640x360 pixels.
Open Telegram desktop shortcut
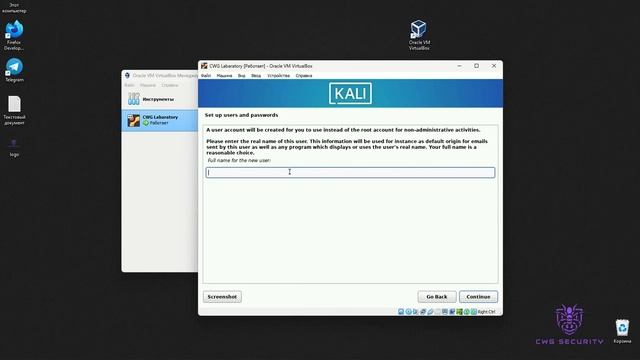pos(14,70)
